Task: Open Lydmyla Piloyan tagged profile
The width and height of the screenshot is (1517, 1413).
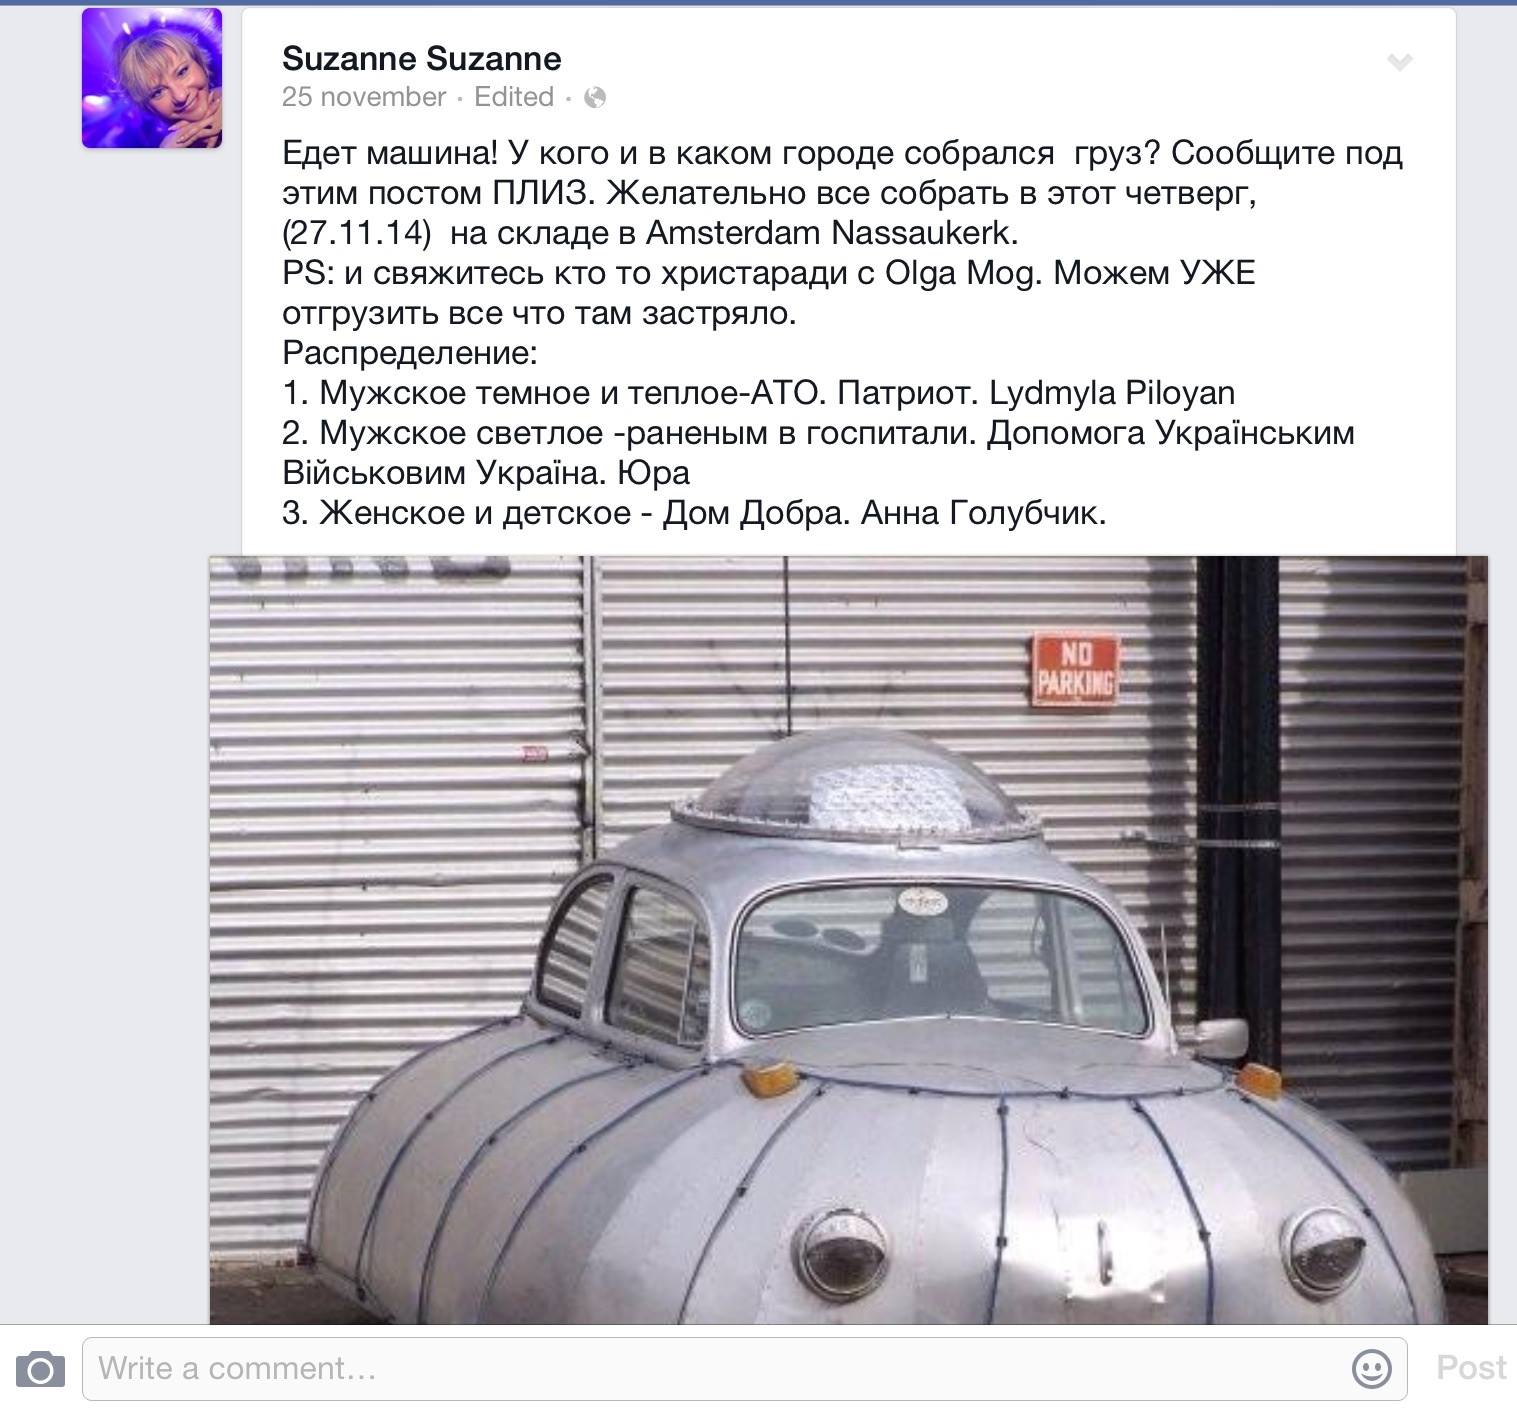Action: [x=1112, y=393]
